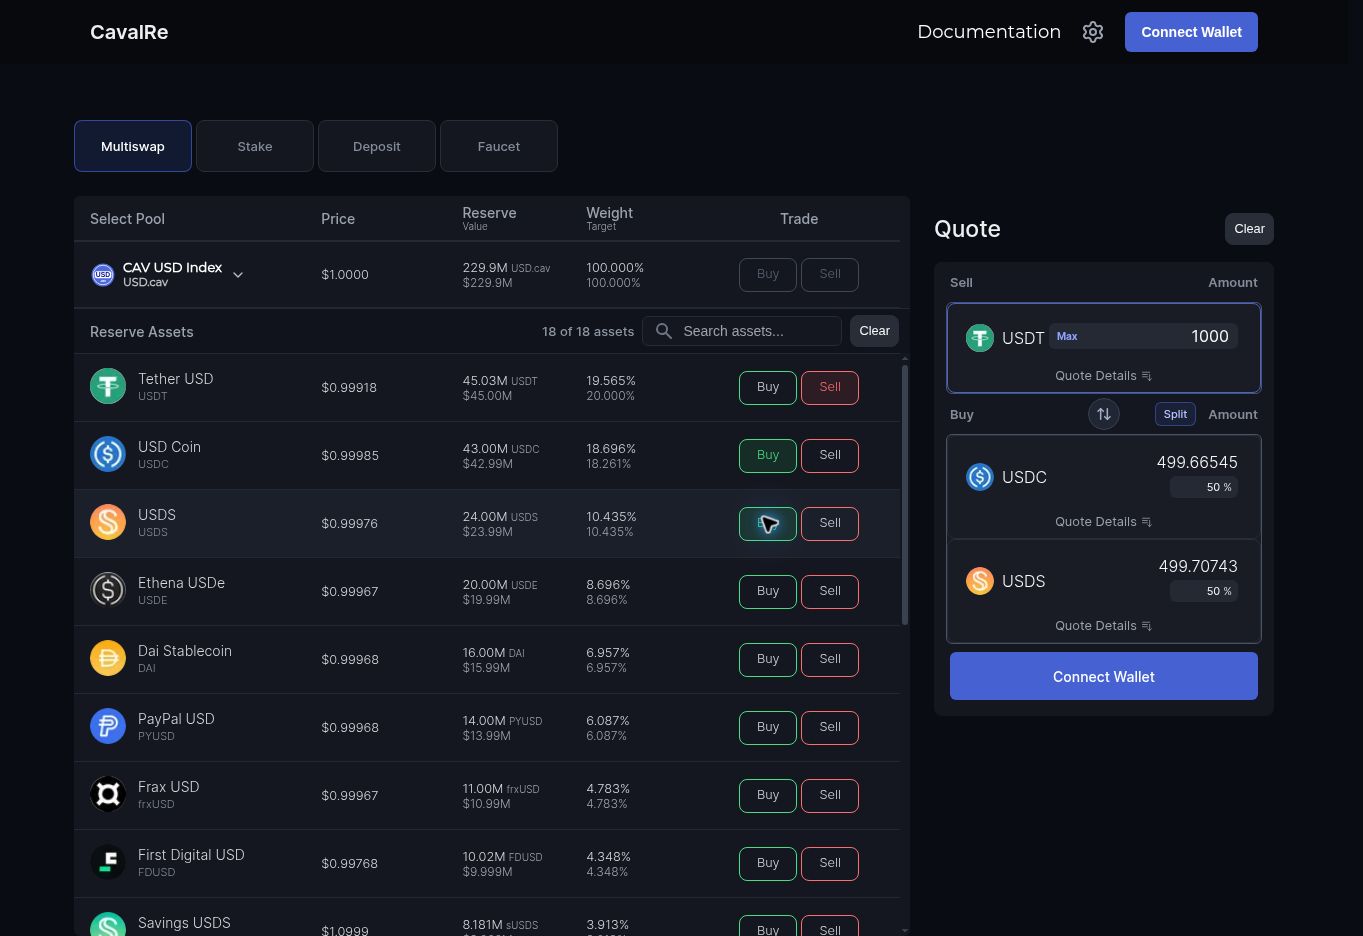Click Connect Wallet in the header
This screenshot has height=936, width=1363.
1191,32
